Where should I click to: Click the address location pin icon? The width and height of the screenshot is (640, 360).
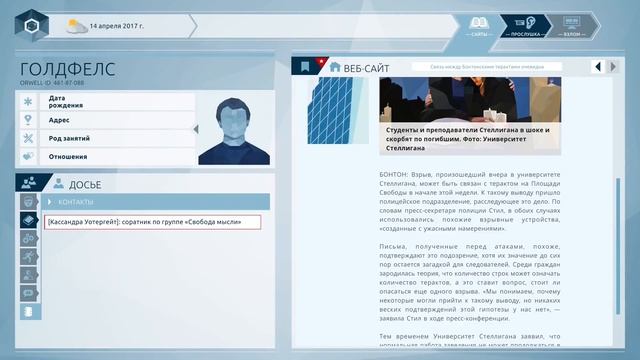28,120
